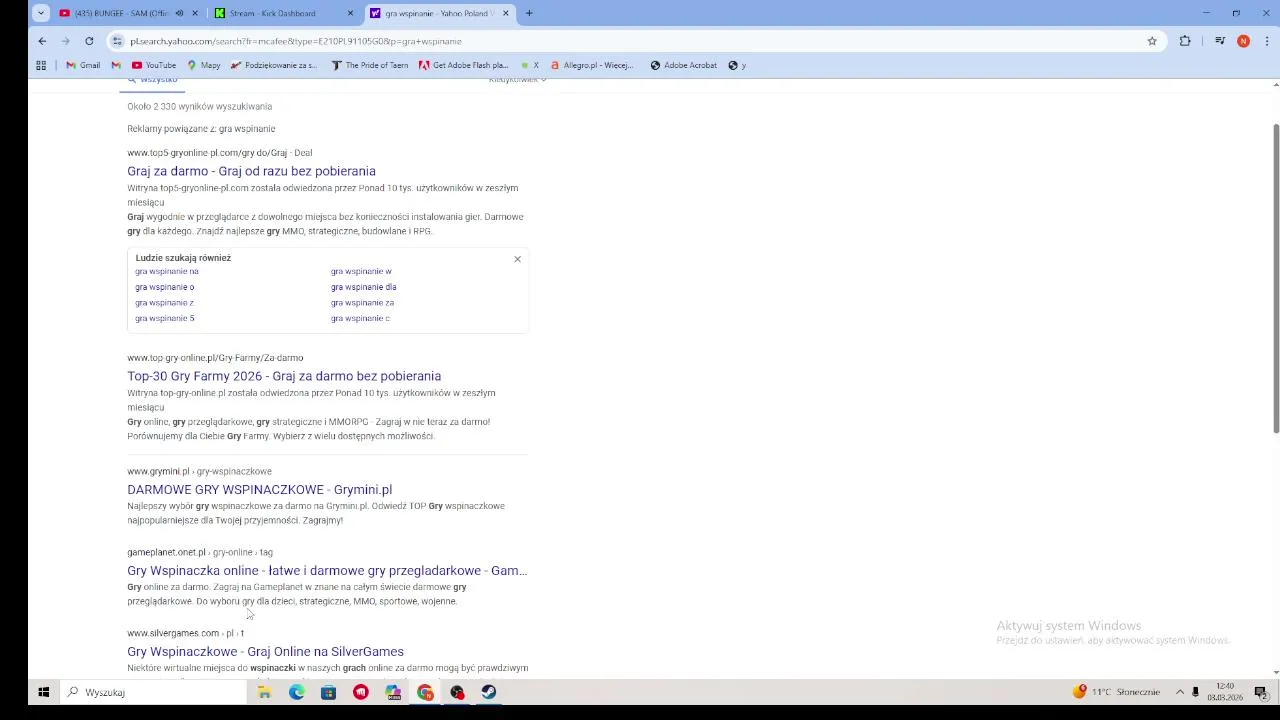This screenshot has width=1280, height=720.
Task: Open DARMOWE GRY WSPINACZKOWE Grymini.pl result
Action: [x=259, y=489]
